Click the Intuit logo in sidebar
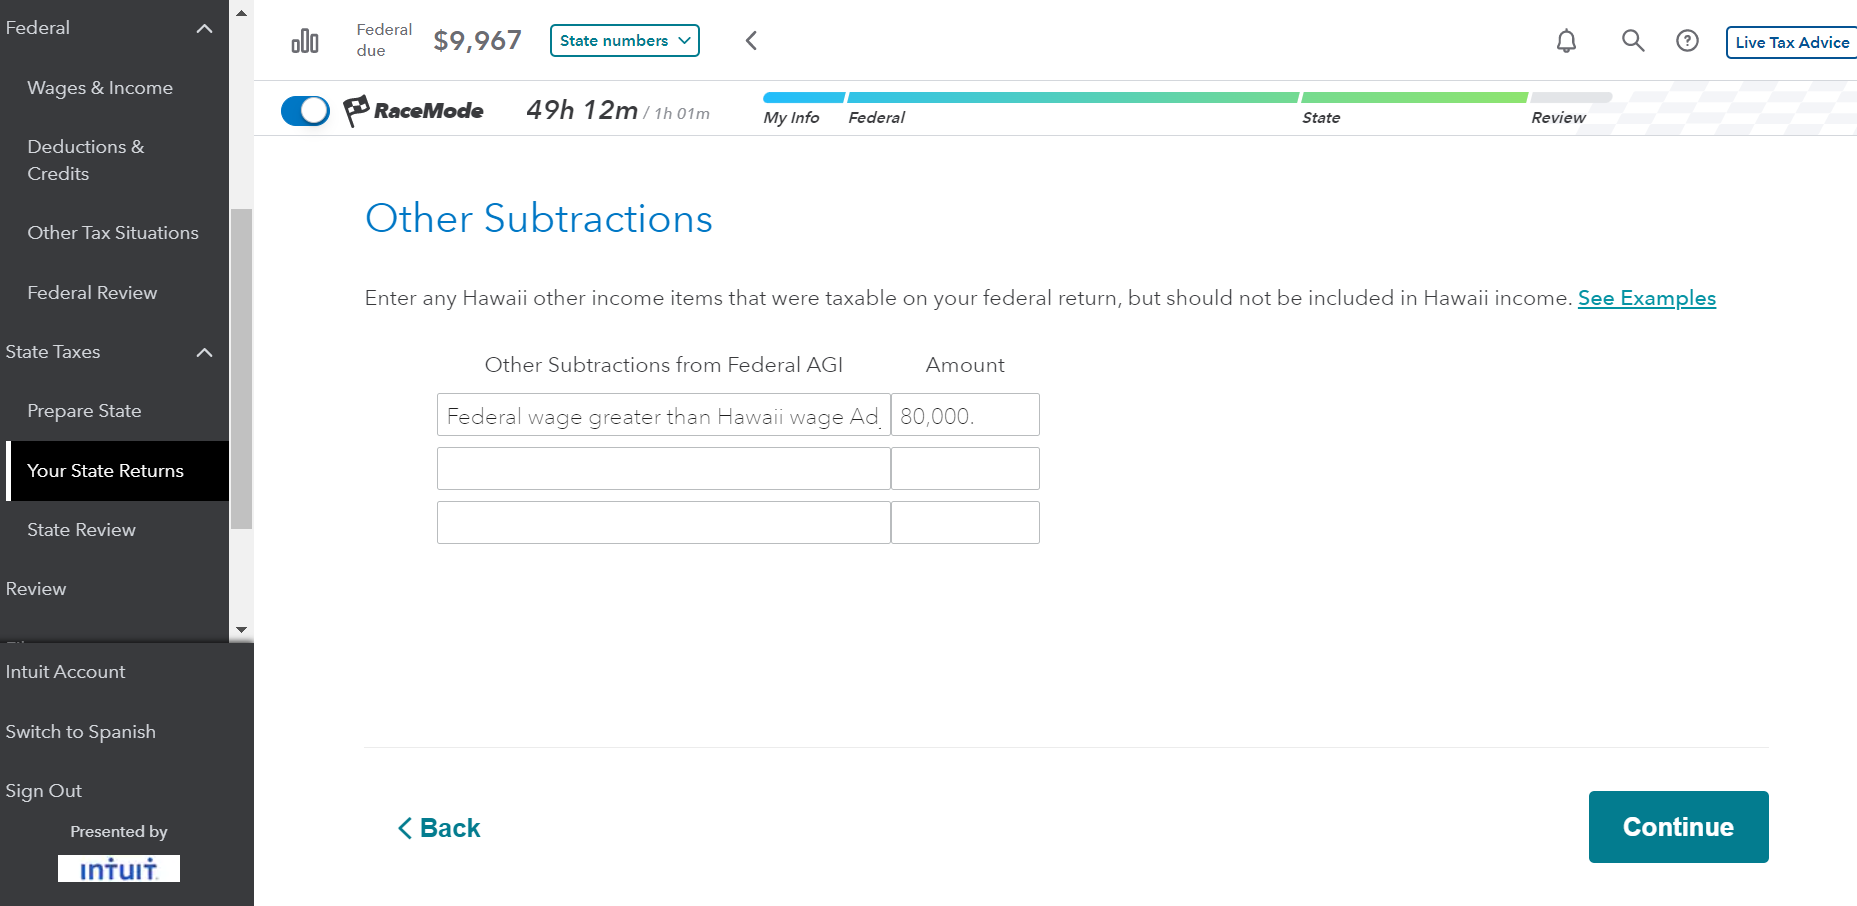Image resolution: width=1857 pixels, height=906 pixels. click(x=118, y=868)
